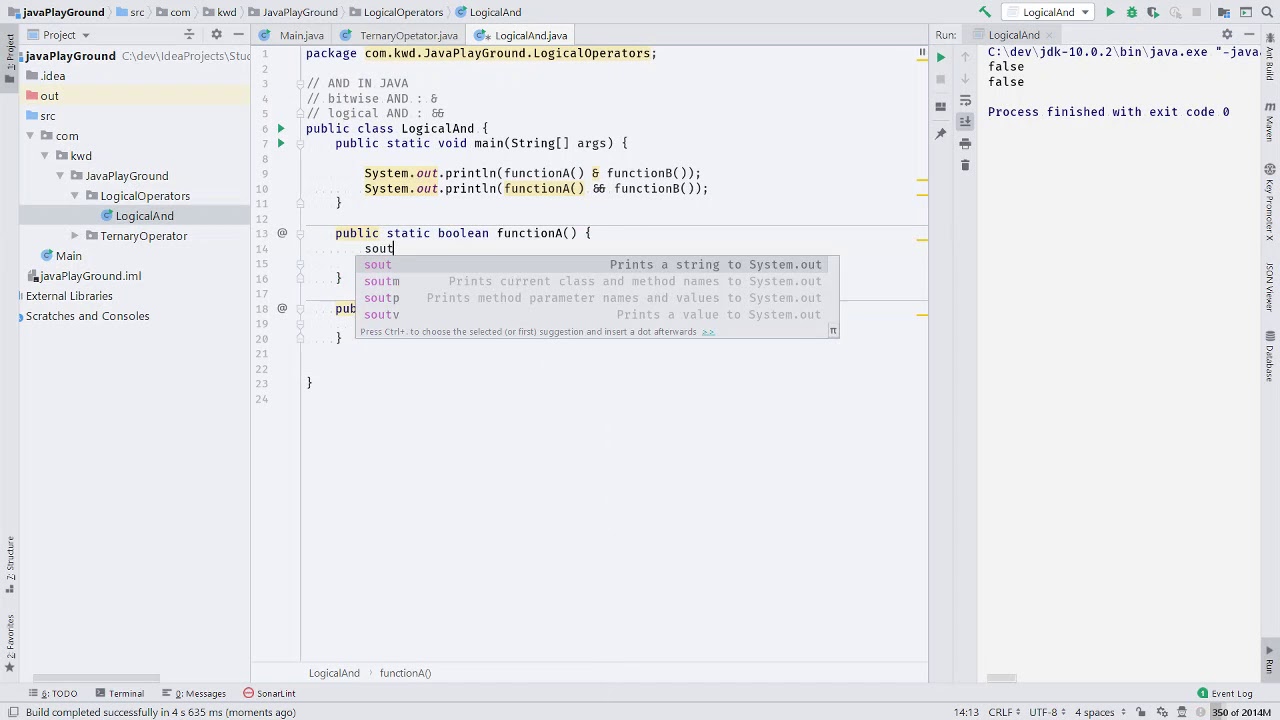
Task: Choose the soutv completion entry
Action: (597, 315)
